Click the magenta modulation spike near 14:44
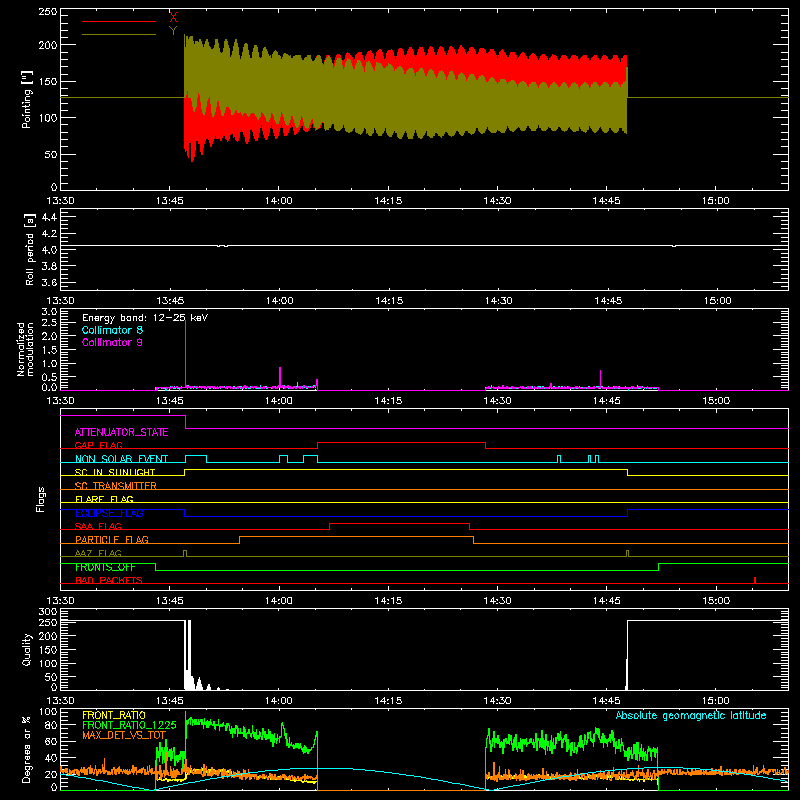Viewport: 800px width, 800px height. [601, 379]
